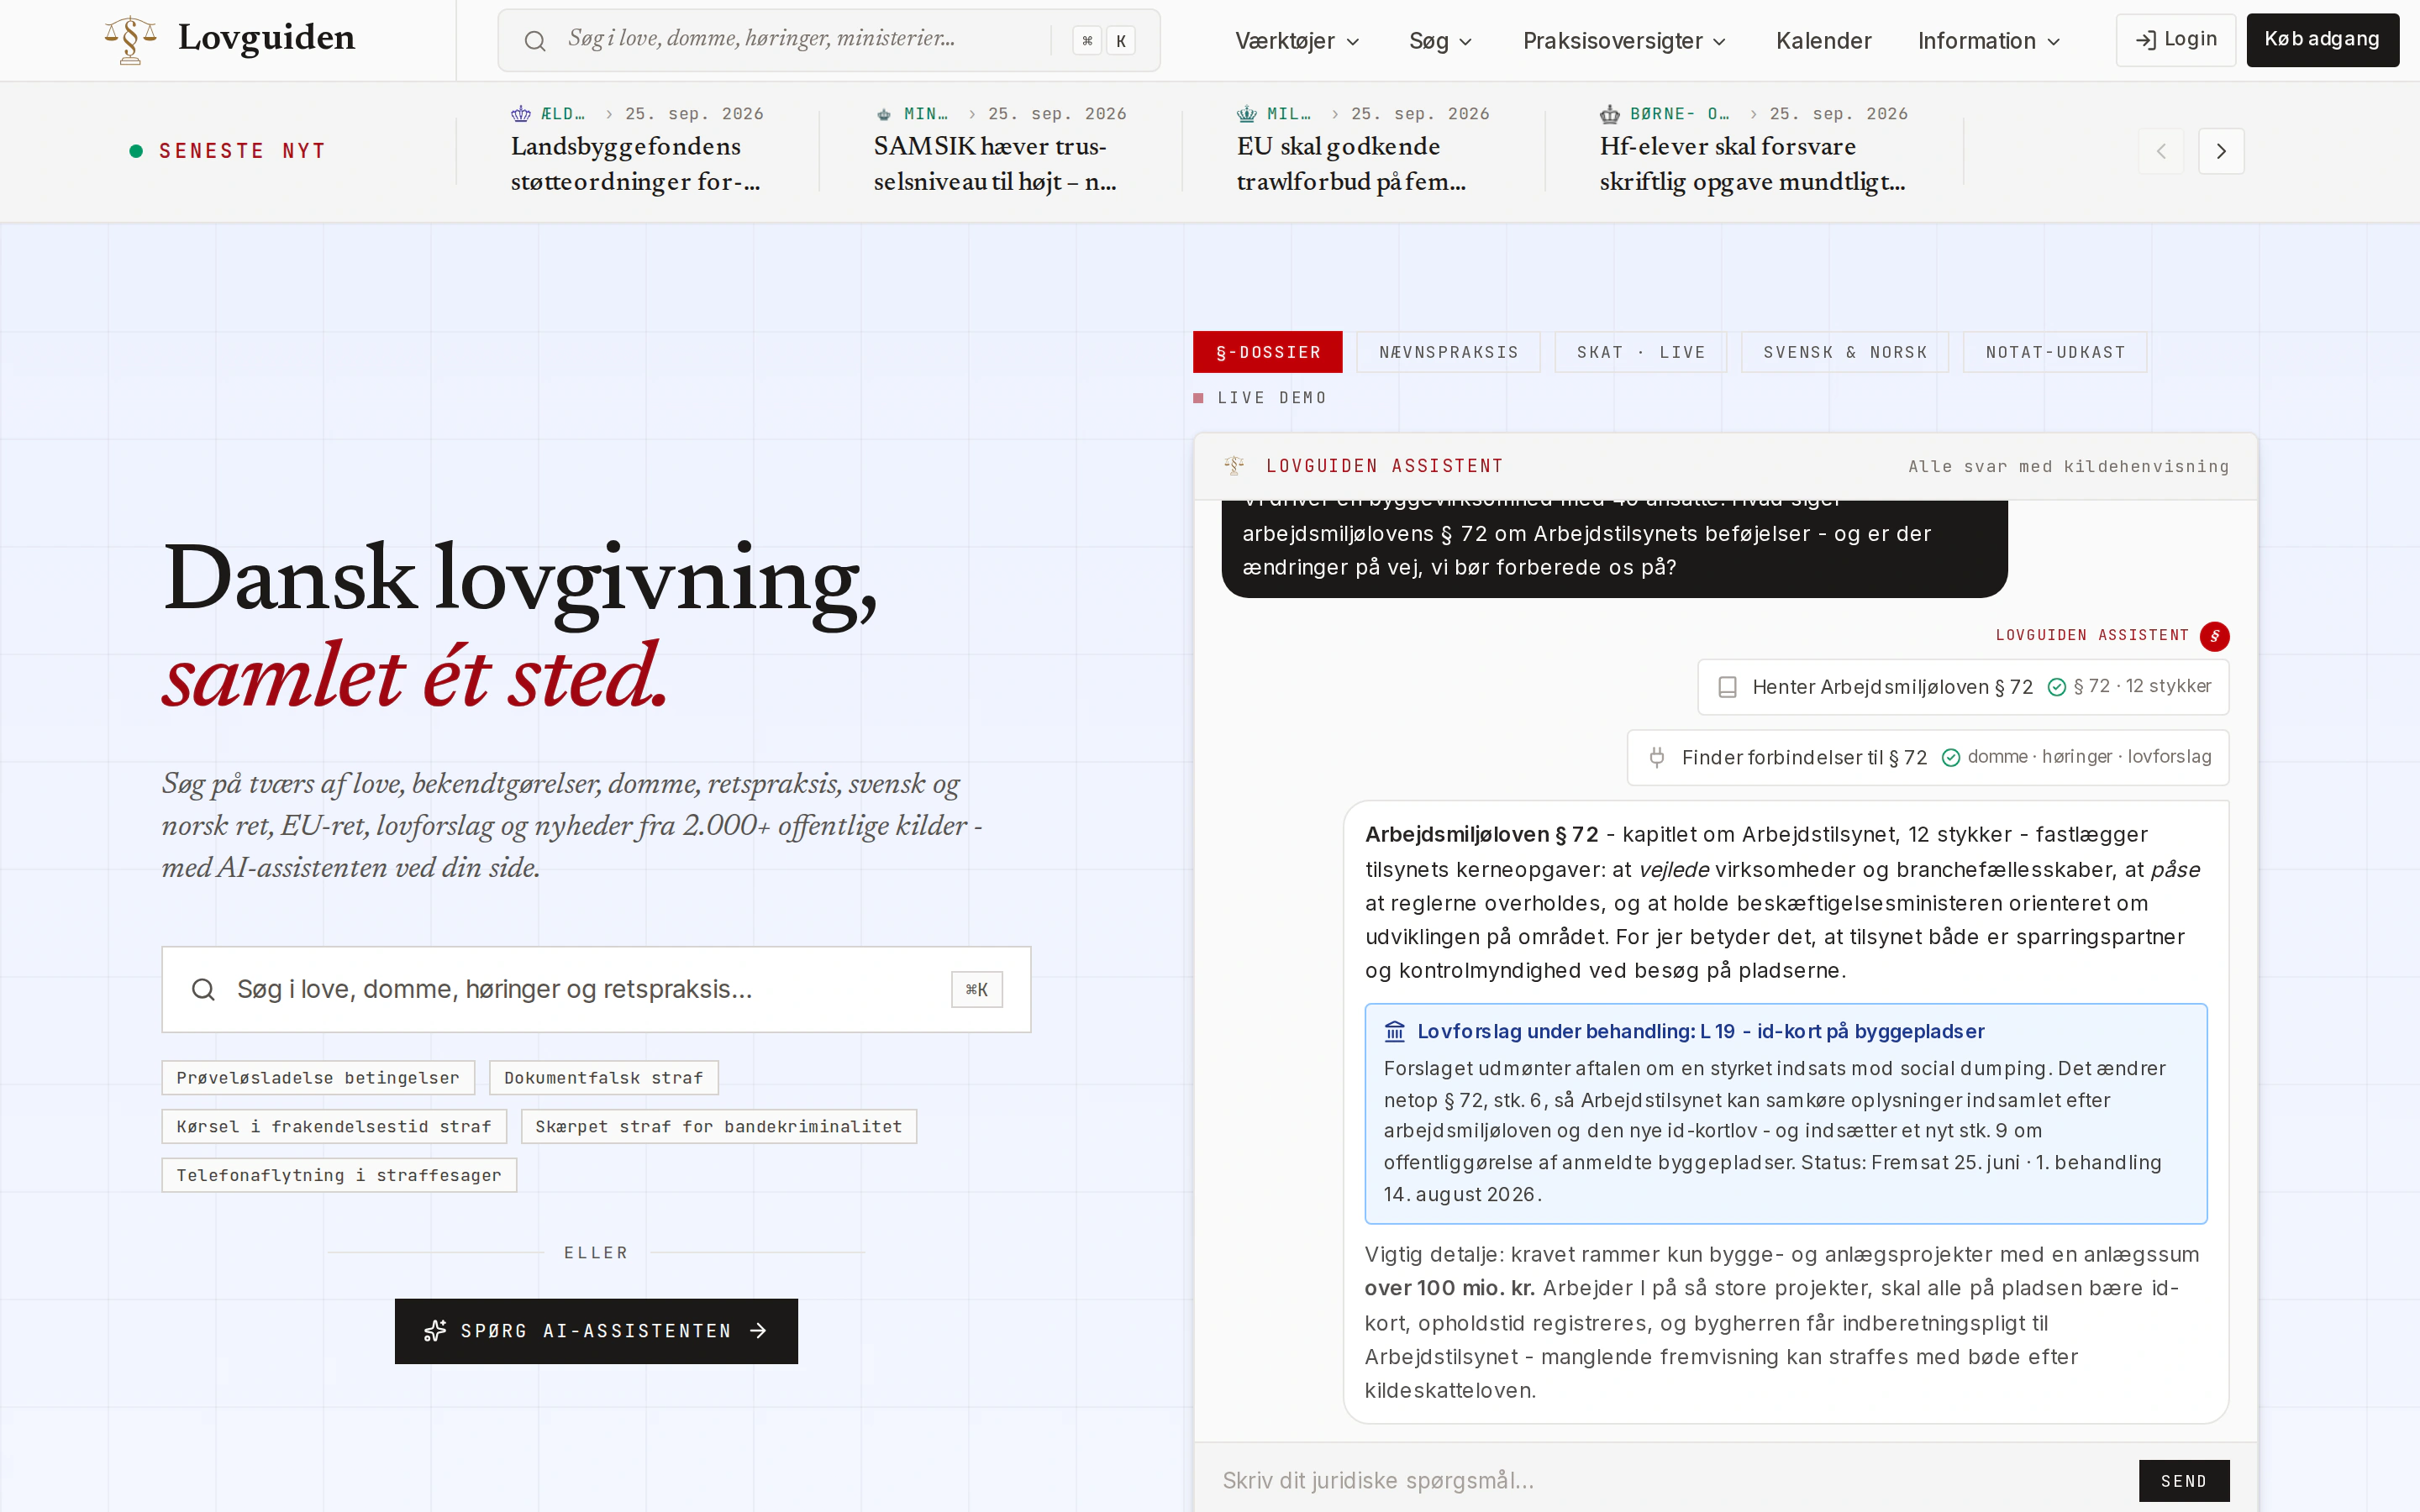Open the Landsbyggefondens støtteordninger news headline
Image resolution: width=2420 pixels, height=1512 pixels.
tap(636, 164)
